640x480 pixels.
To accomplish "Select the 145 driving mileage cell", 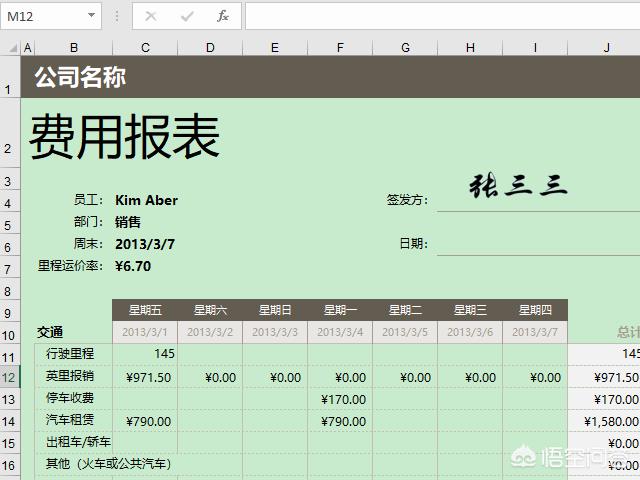I will pyautogui.click(x=145, y=354).
